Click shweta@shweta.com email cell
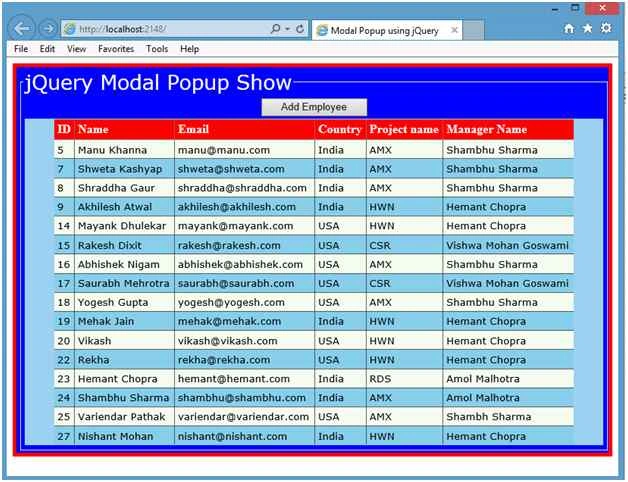 (x=244, y=169)
